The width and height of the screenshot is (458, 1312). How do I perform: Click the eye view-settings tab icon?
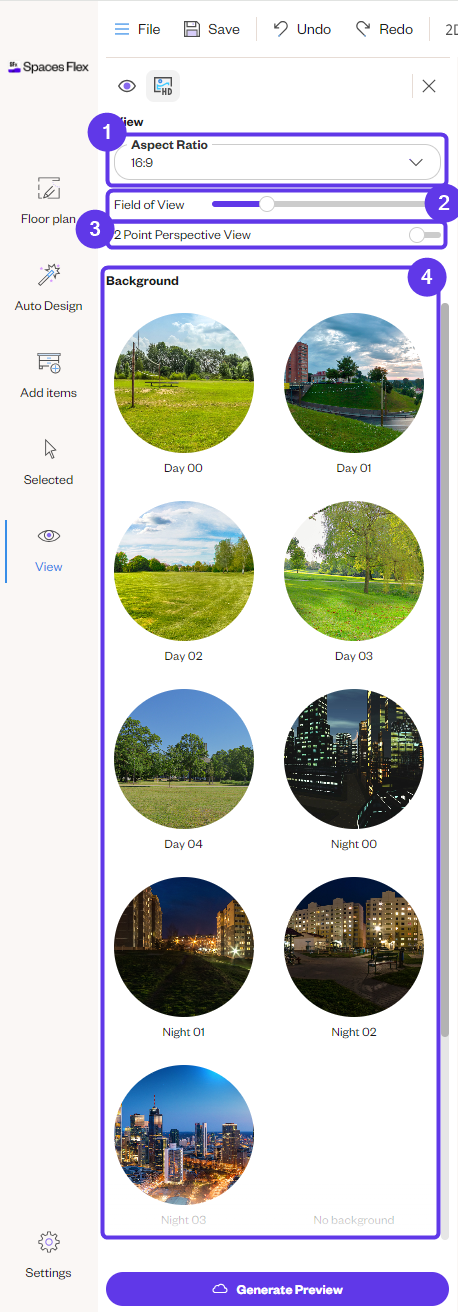point(127,86)
